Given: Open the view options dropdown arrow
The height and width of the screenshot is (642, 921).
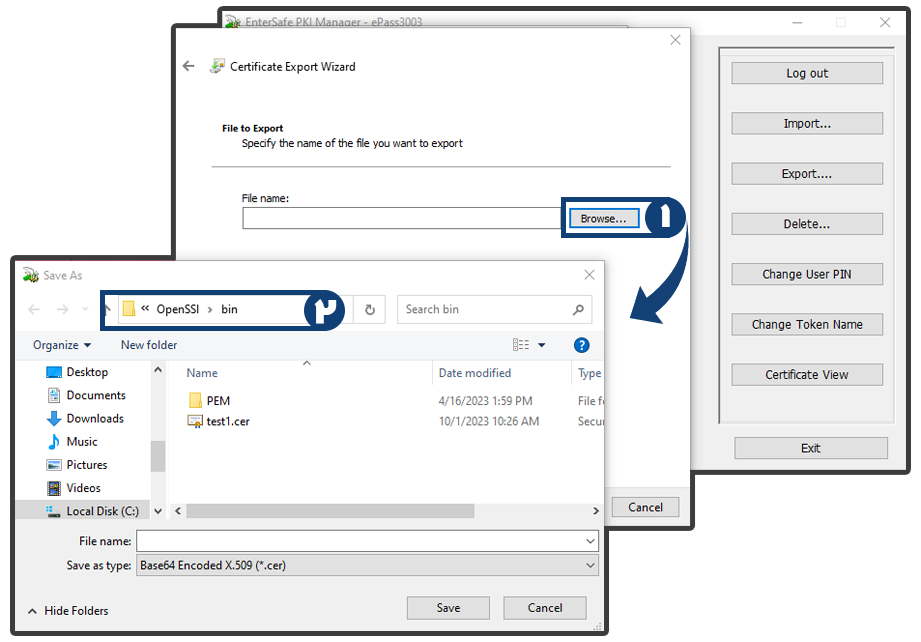Looking at the screenshot, I should point(542,345).
